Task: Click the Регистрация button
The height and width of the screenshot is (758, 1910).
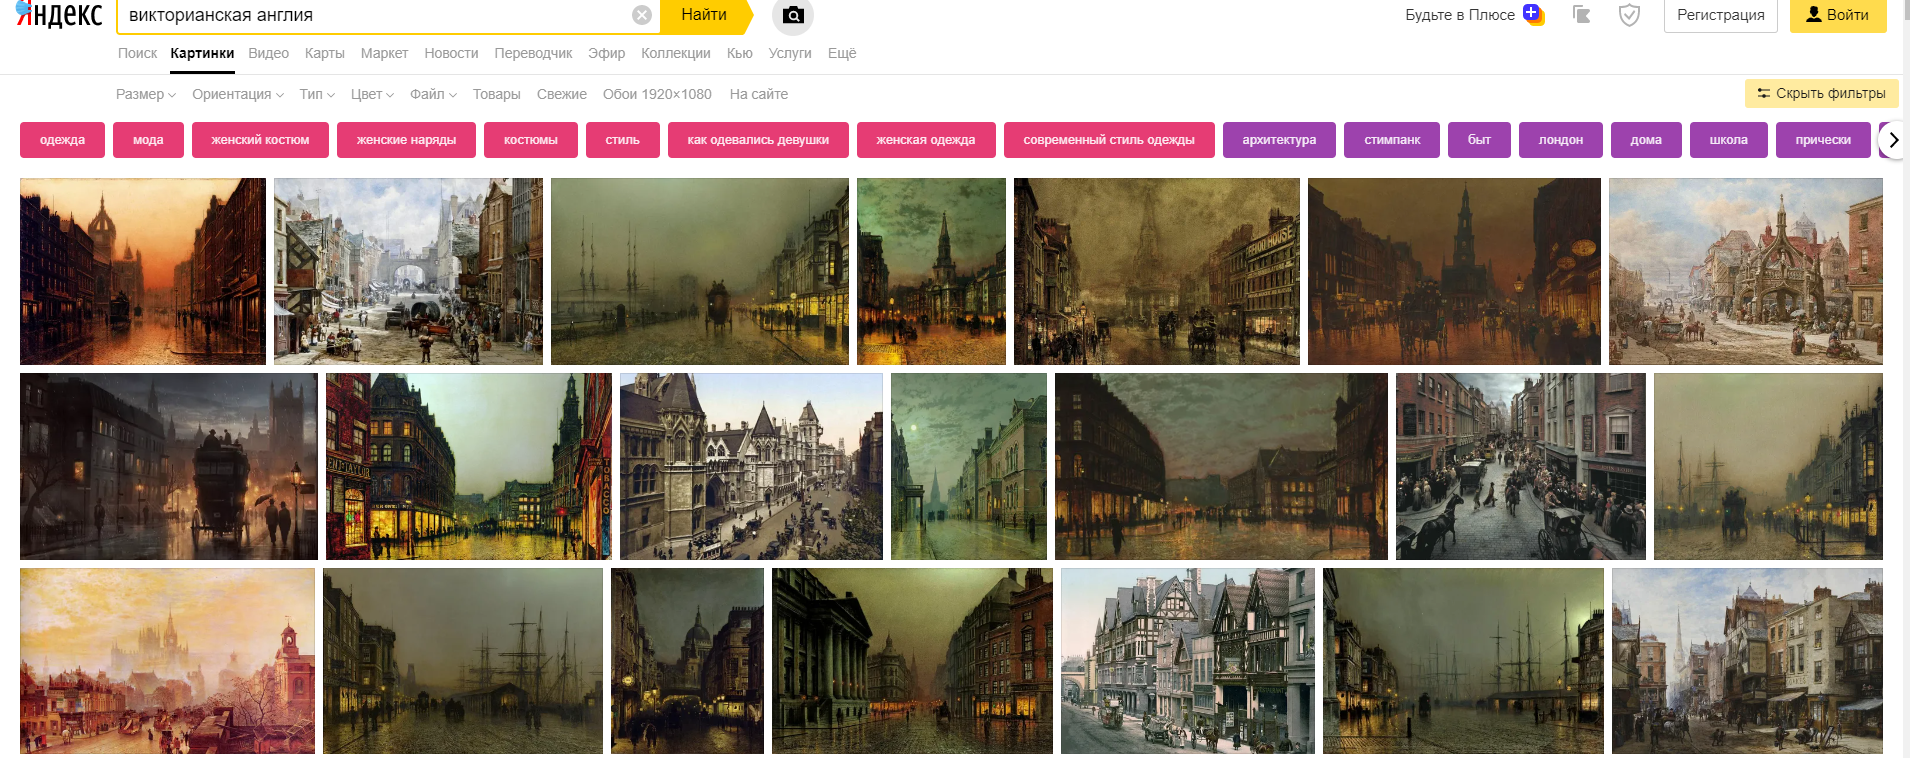Action: pos(1720,15)
